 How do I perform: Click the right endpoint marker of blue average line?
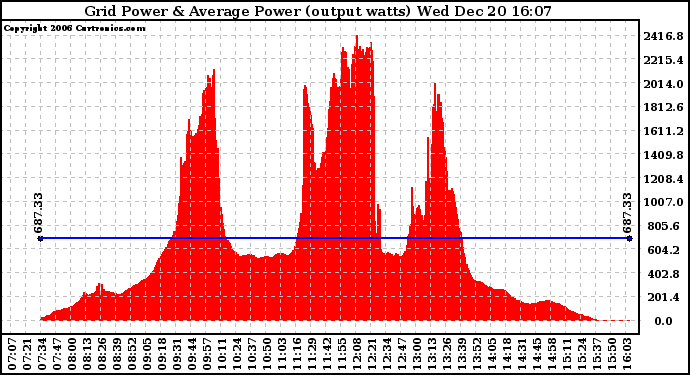click(x=629, y=239)
